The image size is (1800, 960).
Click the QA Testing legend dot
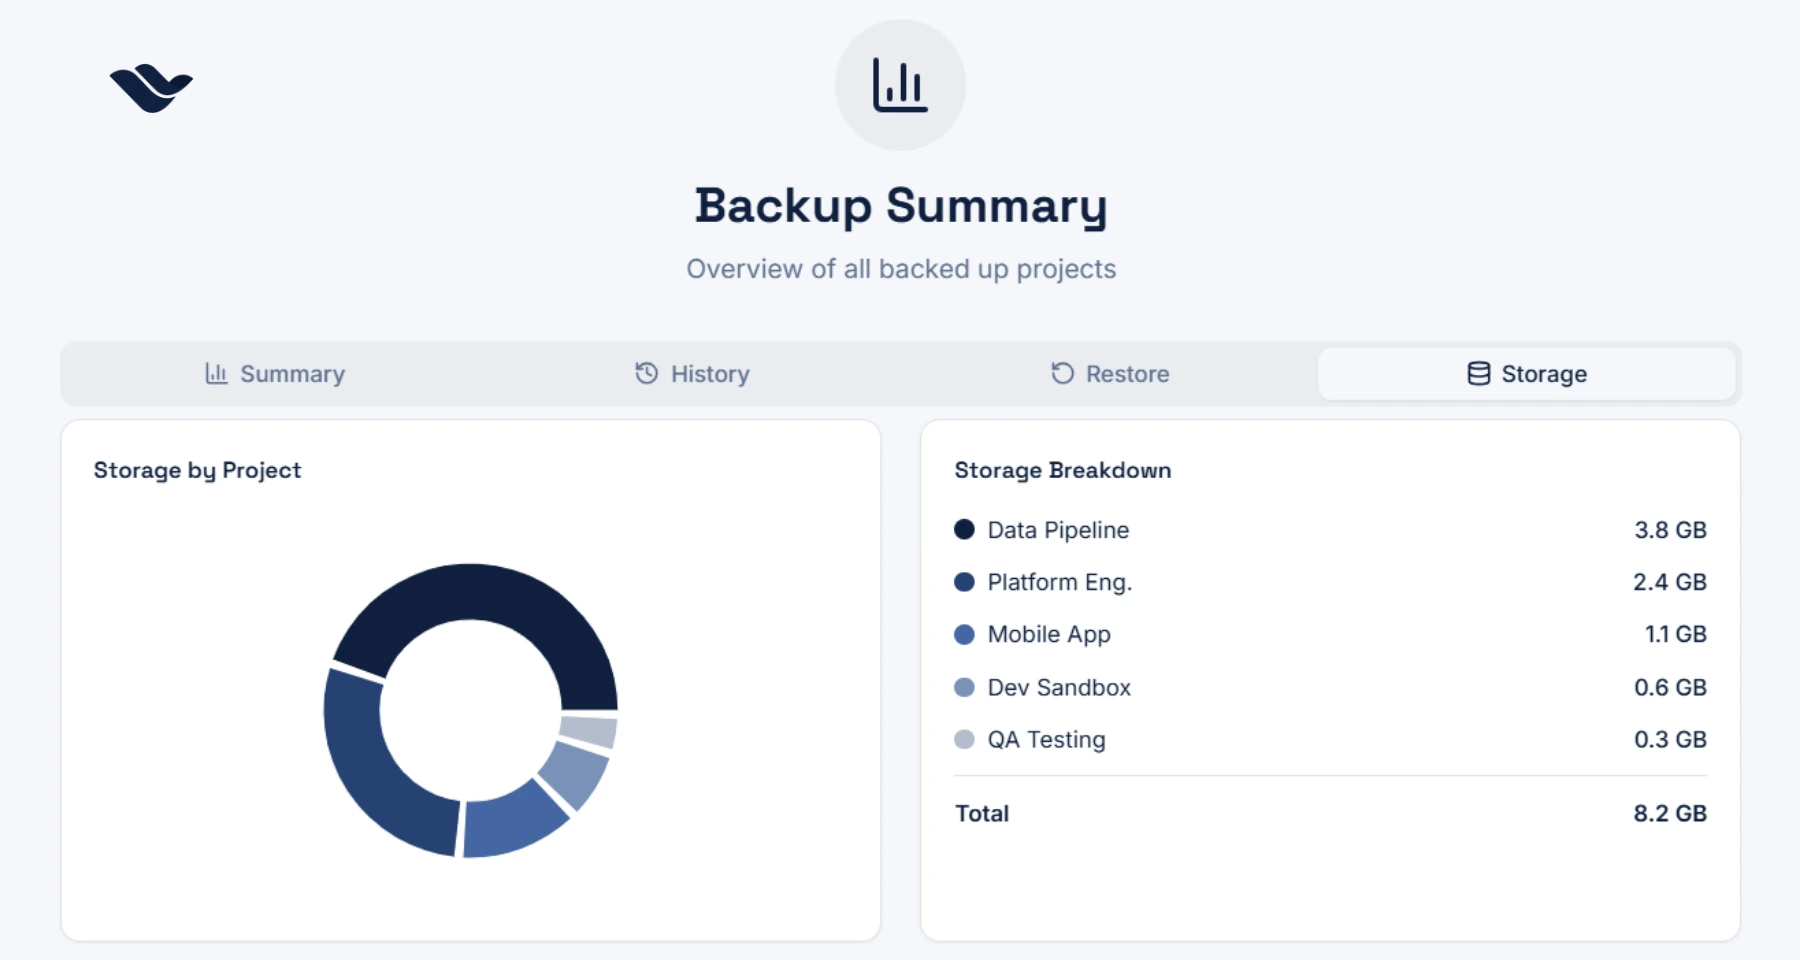[964, 739]
